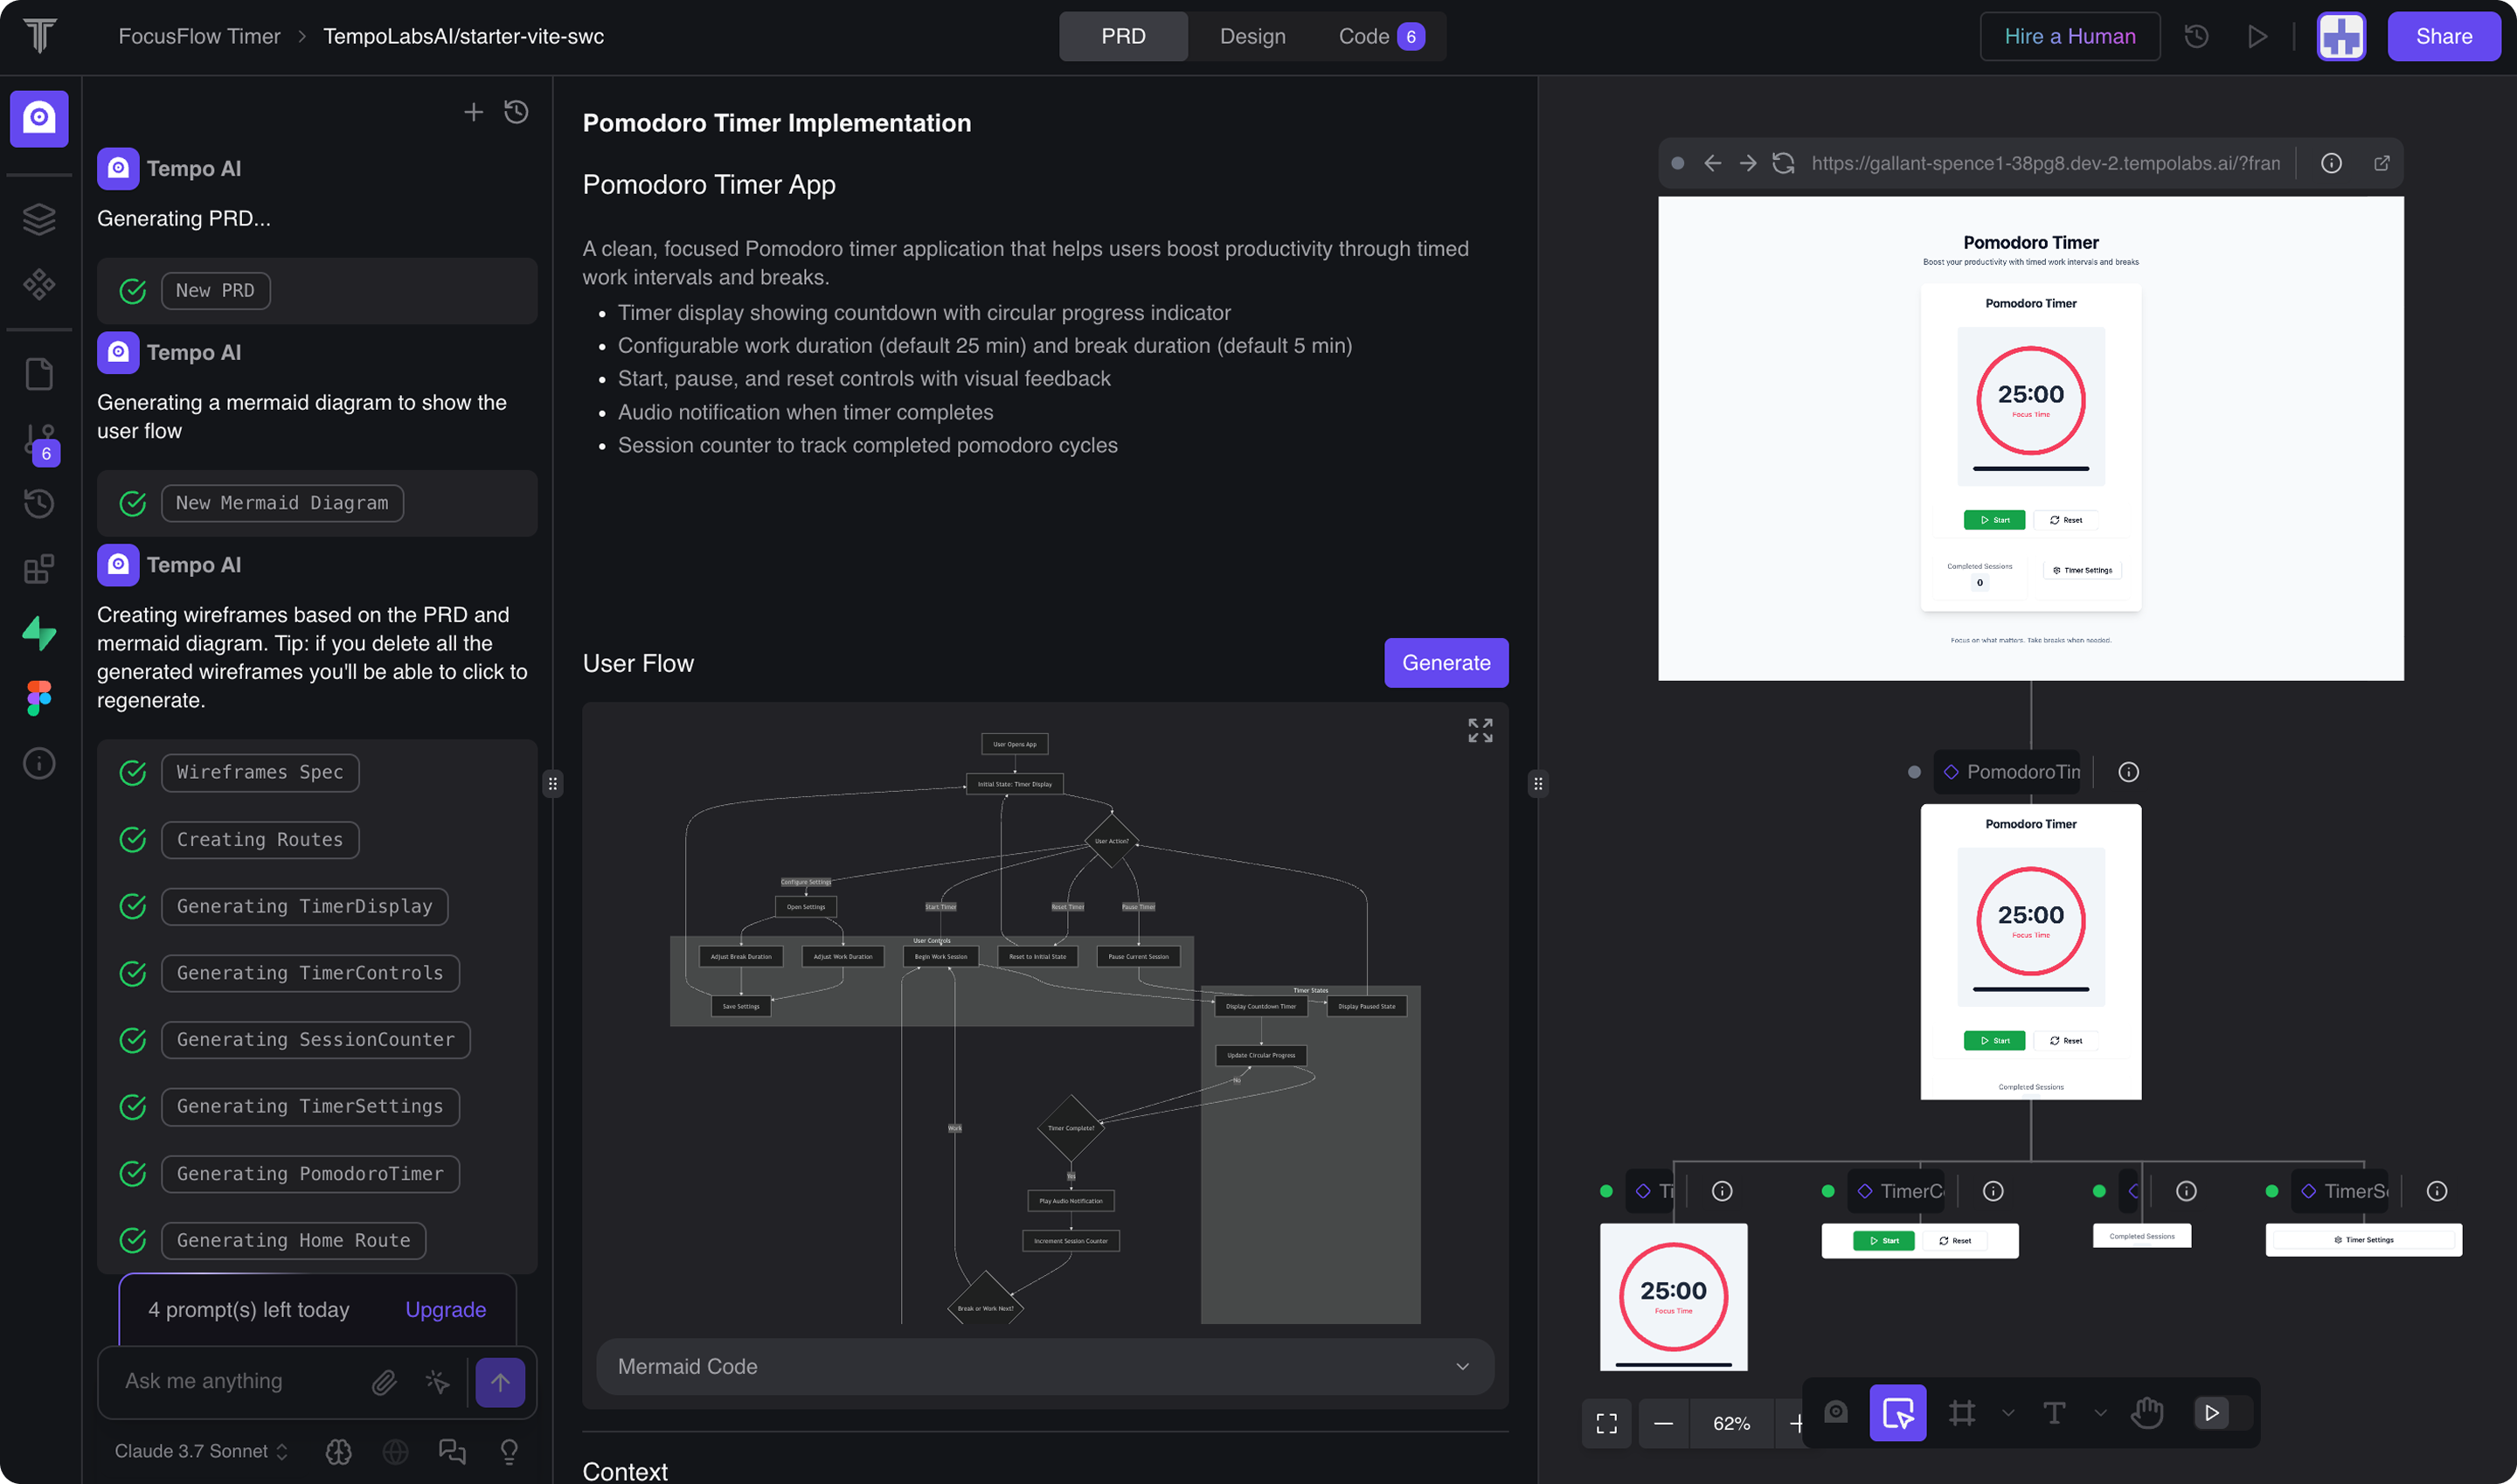The image size is (2517, 1484).
Task: Switch to the PRD tab
Action: coord(1124,36)
